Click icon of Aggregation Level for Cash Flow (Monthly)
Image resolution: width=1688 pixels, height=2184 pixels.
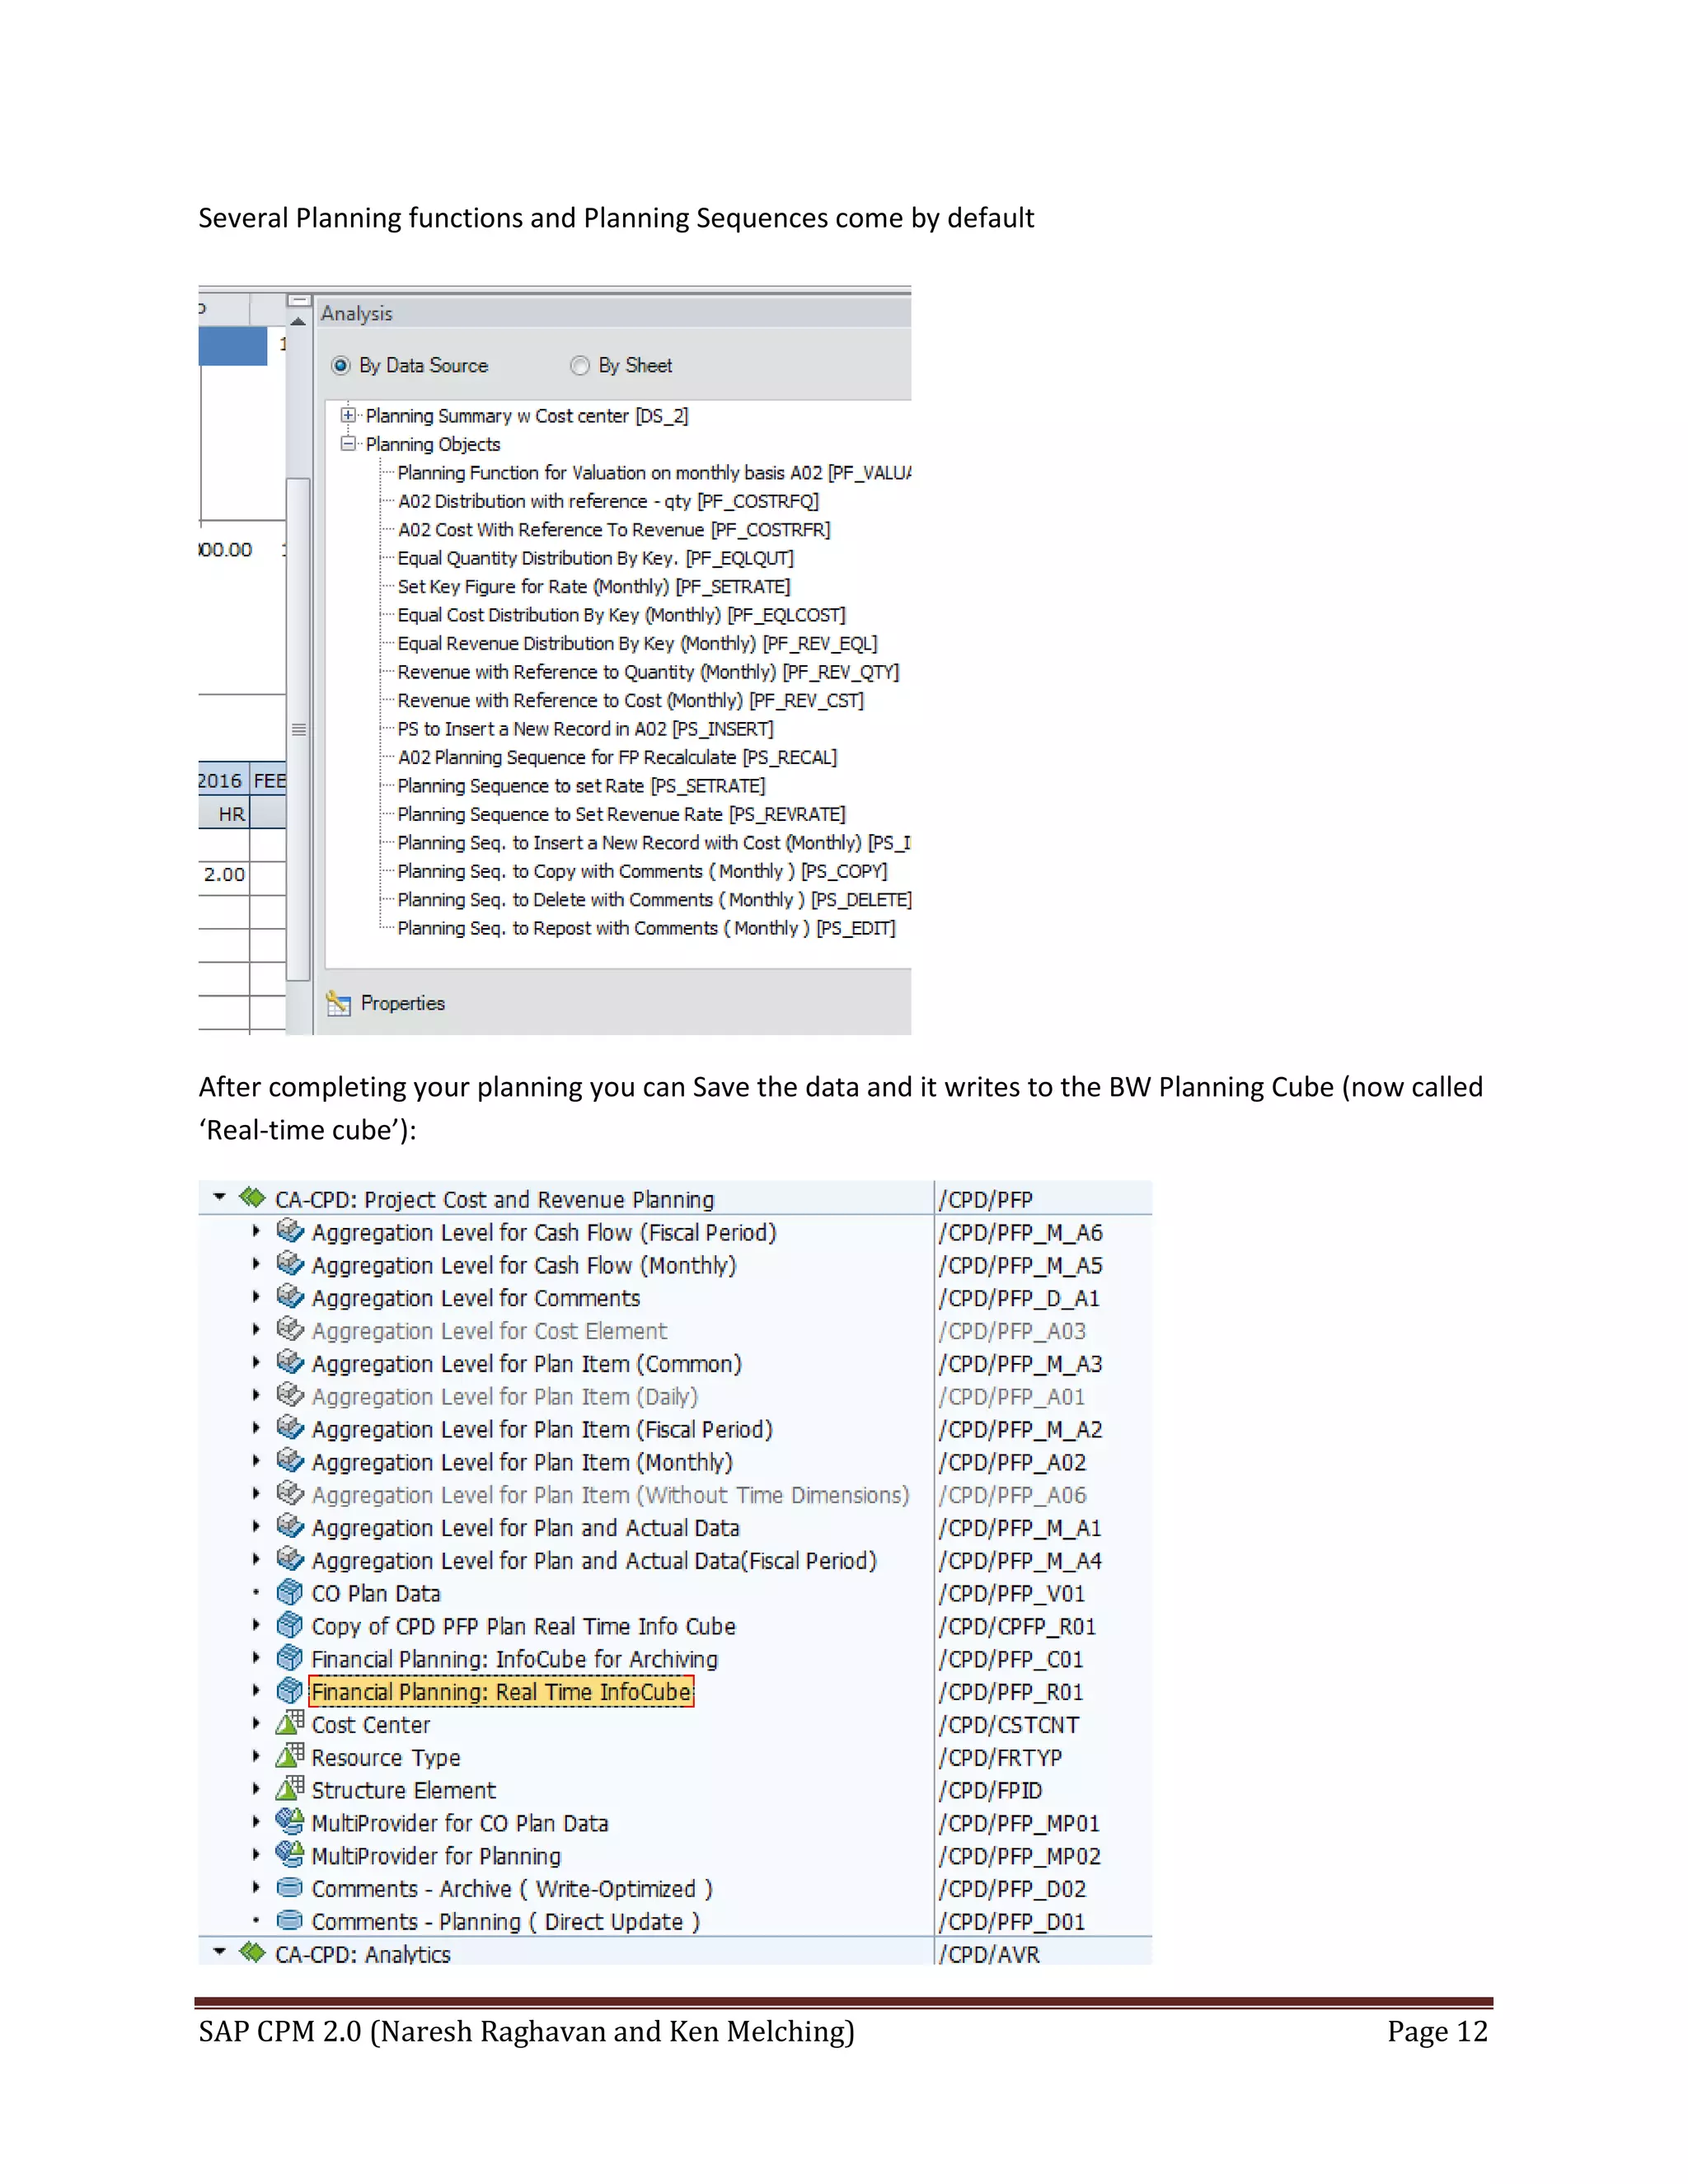point(290,1263)
